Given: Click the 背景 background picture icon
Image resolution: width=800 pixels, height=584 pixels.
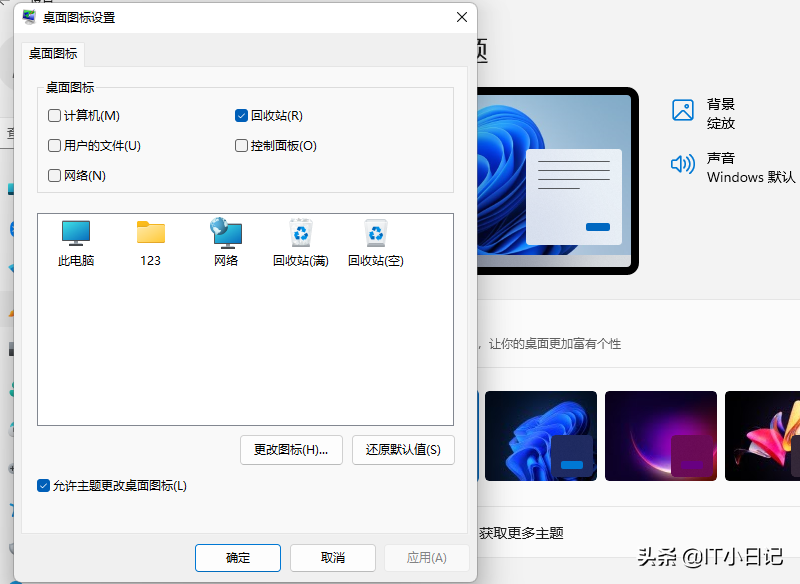Looking at the screenshot, I should [683, 110].
